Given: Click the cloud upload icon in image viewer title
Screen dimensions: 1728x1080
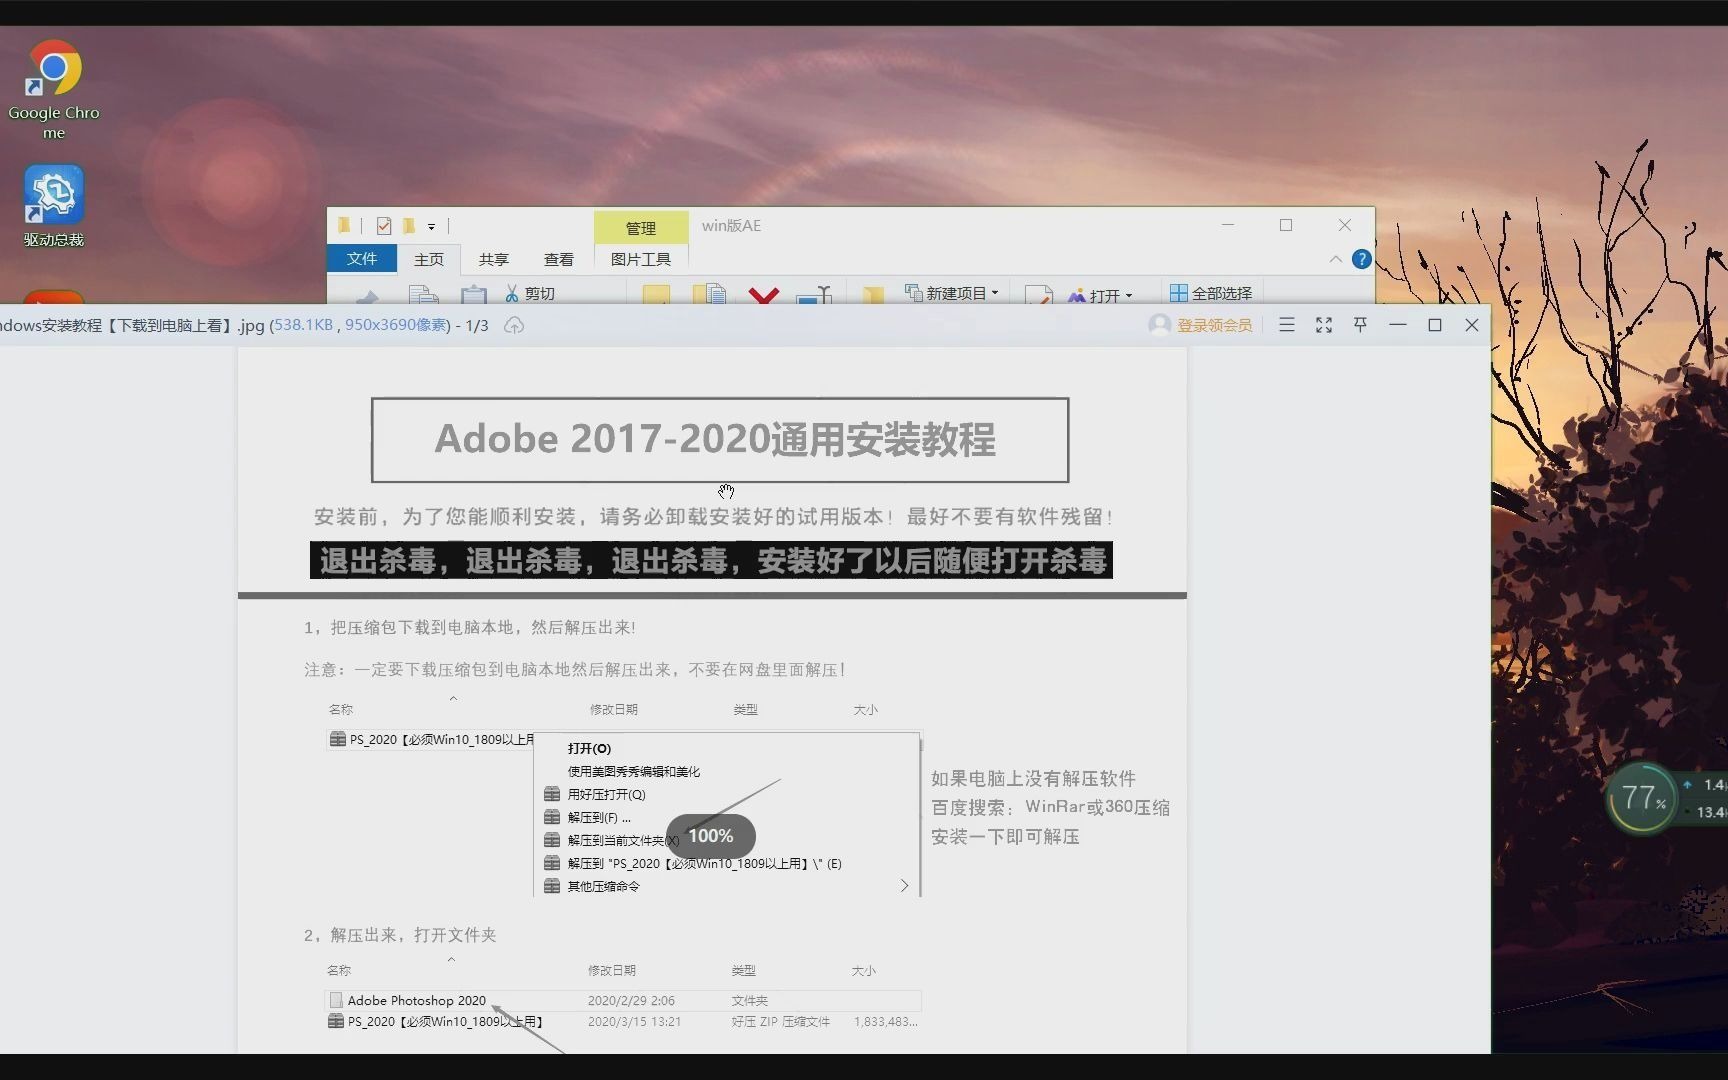Looking at the screenshot, I should point(514,325).
